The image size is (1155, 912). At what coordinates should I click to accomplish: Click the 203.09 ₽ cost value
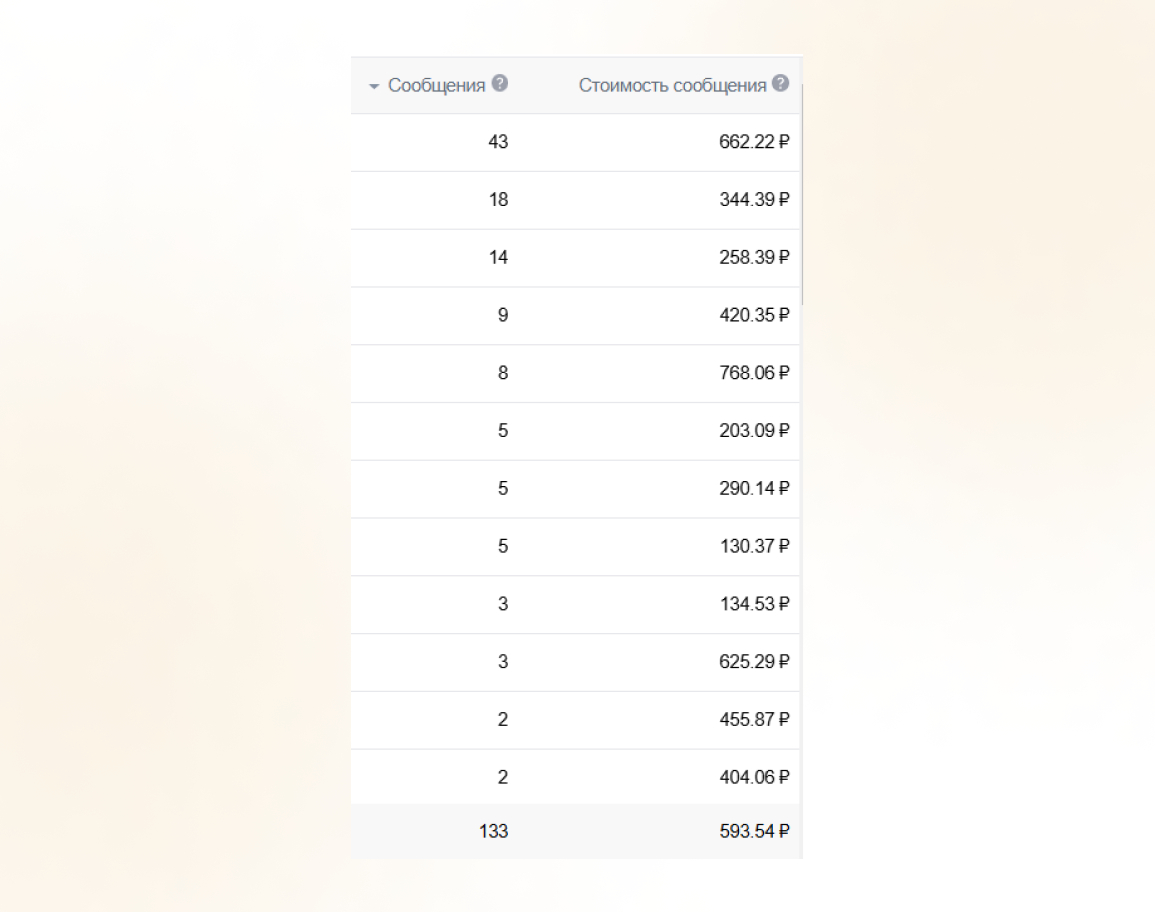tap(754, 431)
